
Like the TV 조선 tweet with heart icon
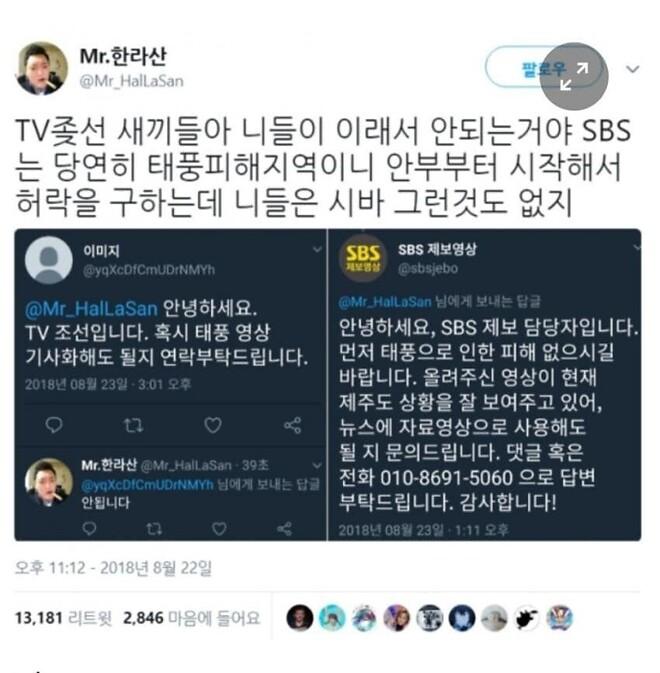(213, 425)
